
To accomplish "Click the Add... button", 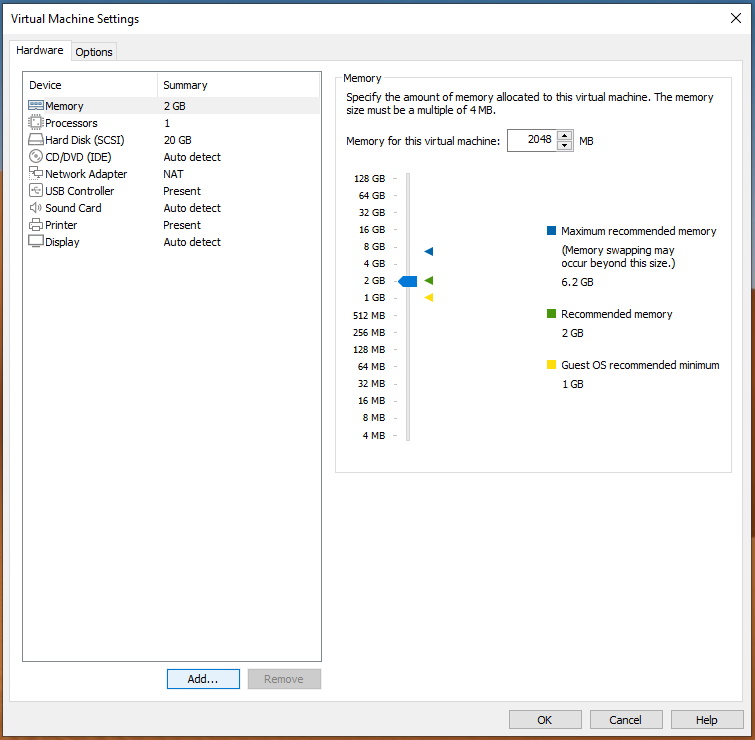I will (203, 679).
